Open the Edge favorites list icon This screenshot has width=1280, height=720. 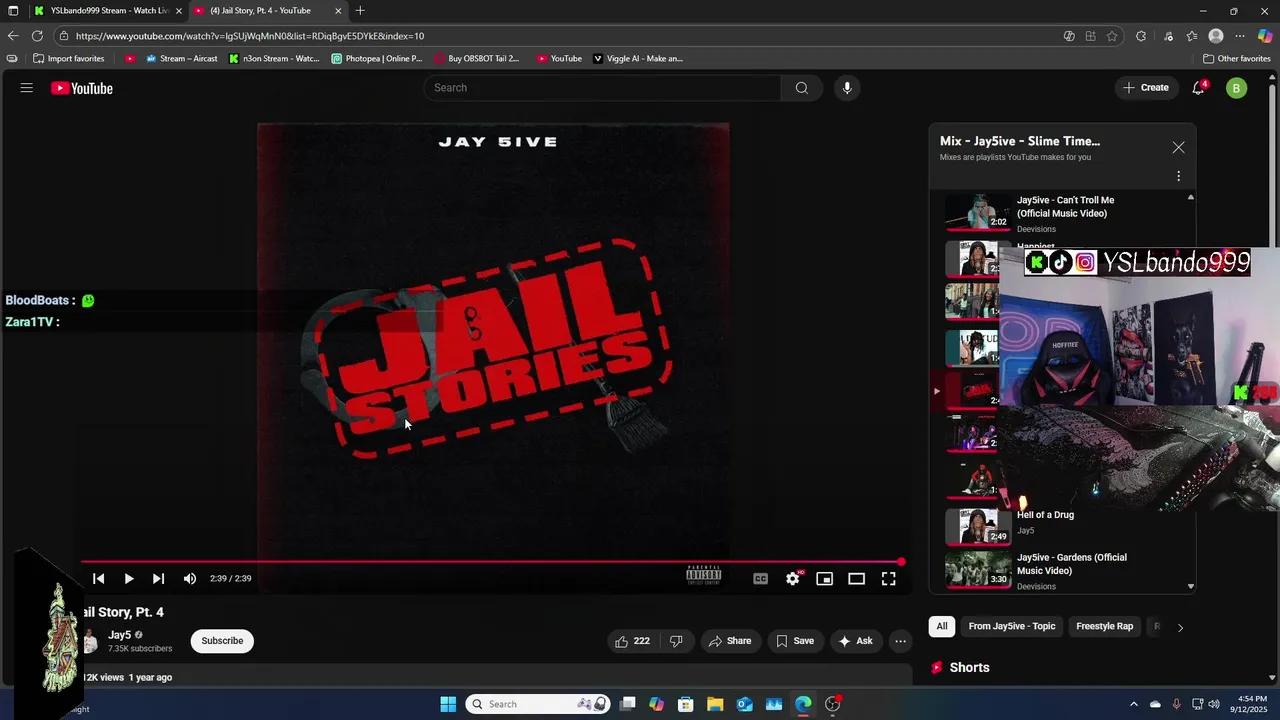click(x=1192, y=36)
